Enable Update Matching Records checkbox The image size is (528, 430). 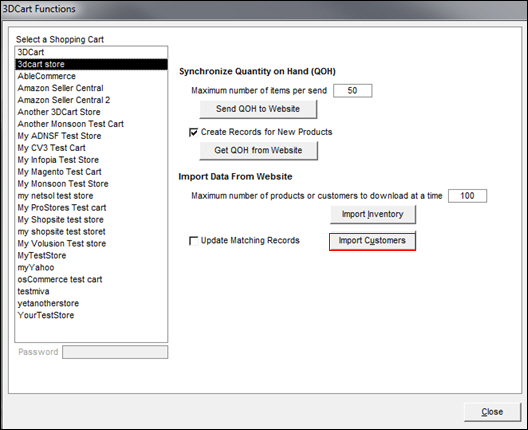click(x=193, y=240)
